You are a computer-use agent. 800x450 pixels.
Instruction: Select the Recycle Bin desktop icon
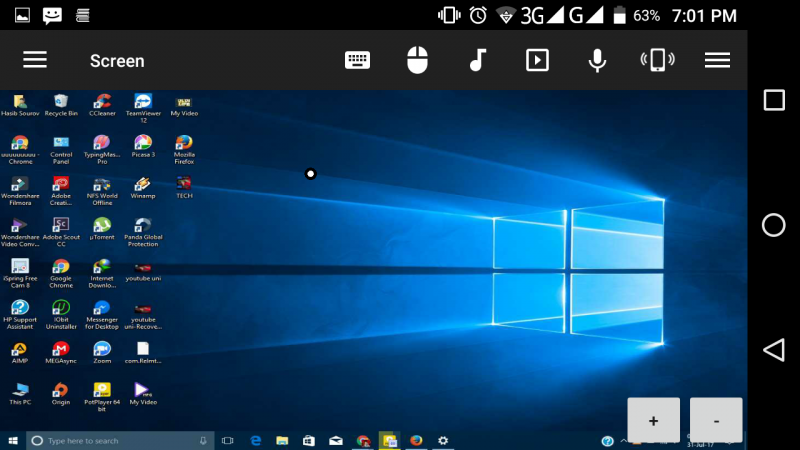pyautogui.click(x=61, y=103)
